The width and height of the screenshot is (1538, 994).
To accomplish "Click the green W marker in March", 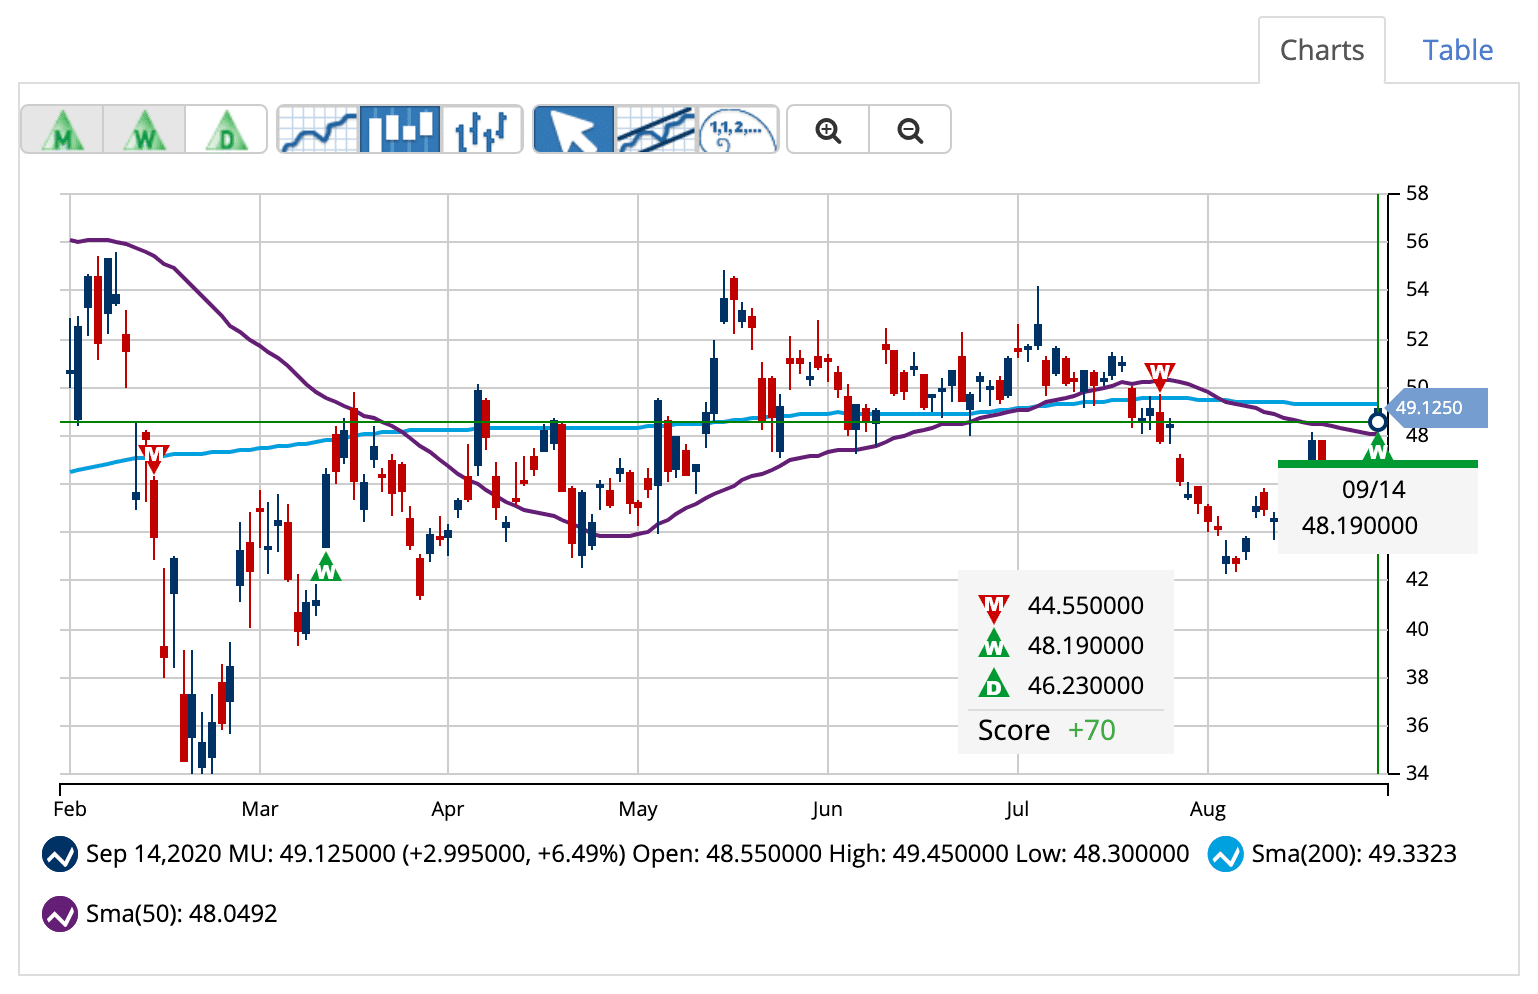I will point(325,567).
